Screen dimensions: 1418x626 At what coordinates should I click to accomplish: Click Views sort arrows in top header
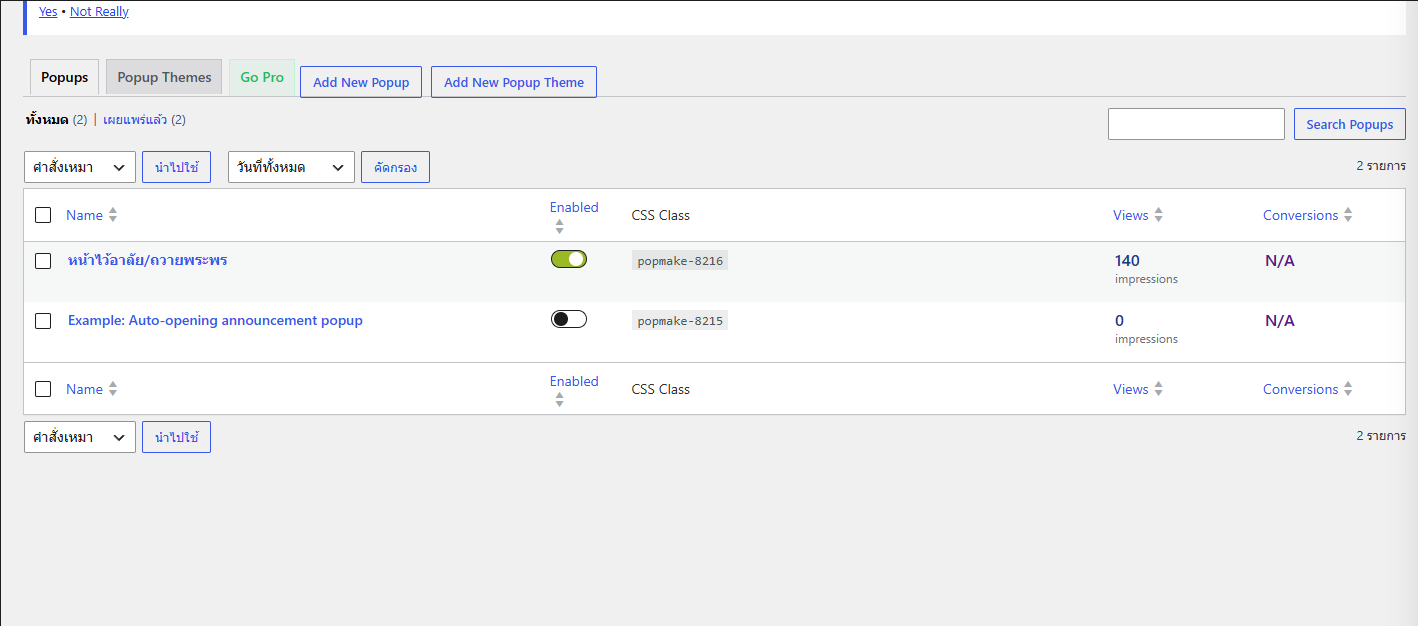[x=1158, y=215]
